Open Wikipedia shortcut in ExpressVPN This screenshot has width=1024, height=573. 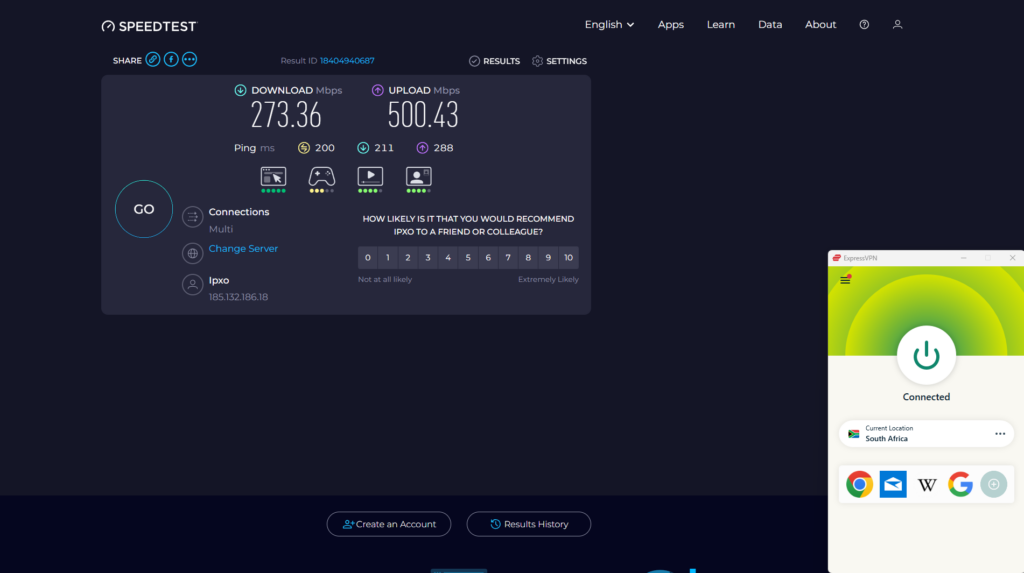(927, 484)
